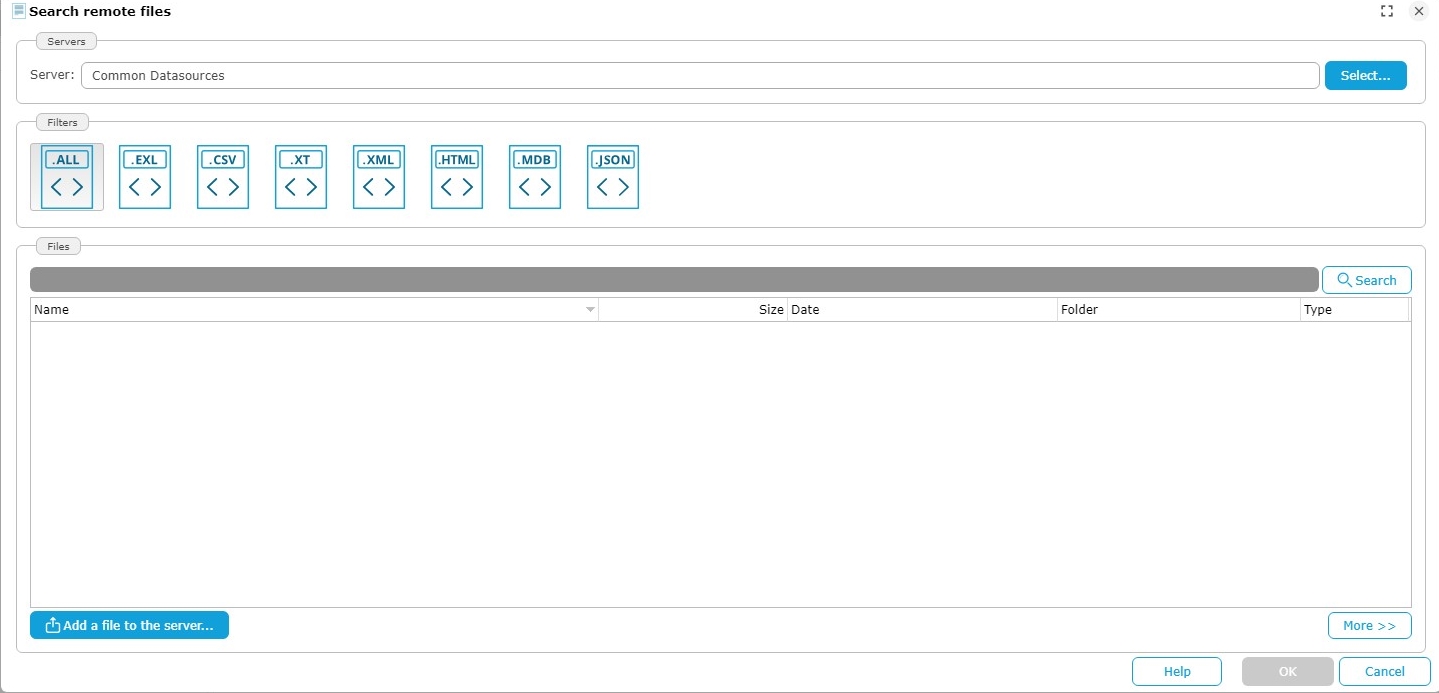Select the .HTML filter icon

pos(457,177)
